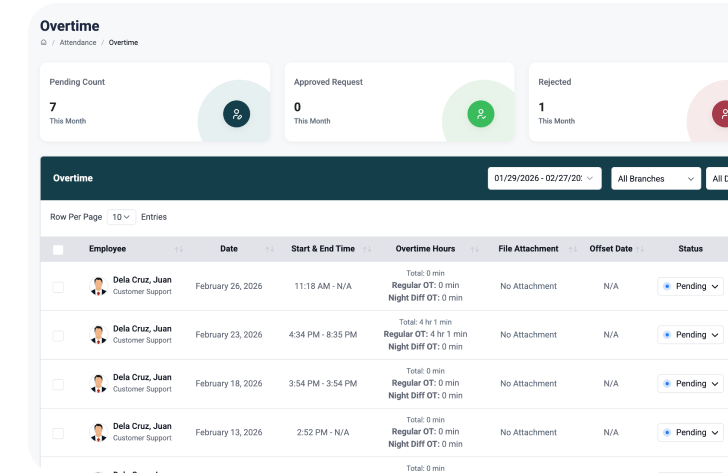Expand the All Branches filter dropdown
The image size is (728, 473).
point(655,179)
